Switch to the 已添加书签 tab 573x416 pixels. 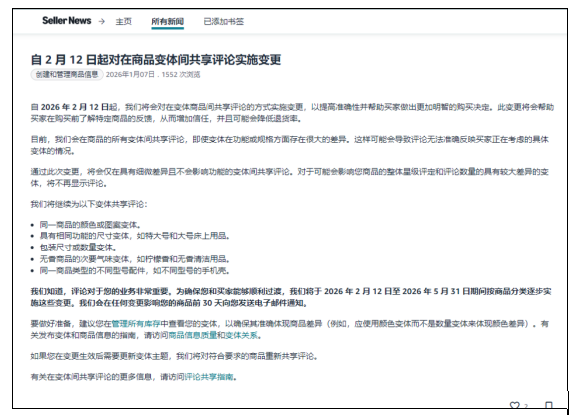[223, 22]
